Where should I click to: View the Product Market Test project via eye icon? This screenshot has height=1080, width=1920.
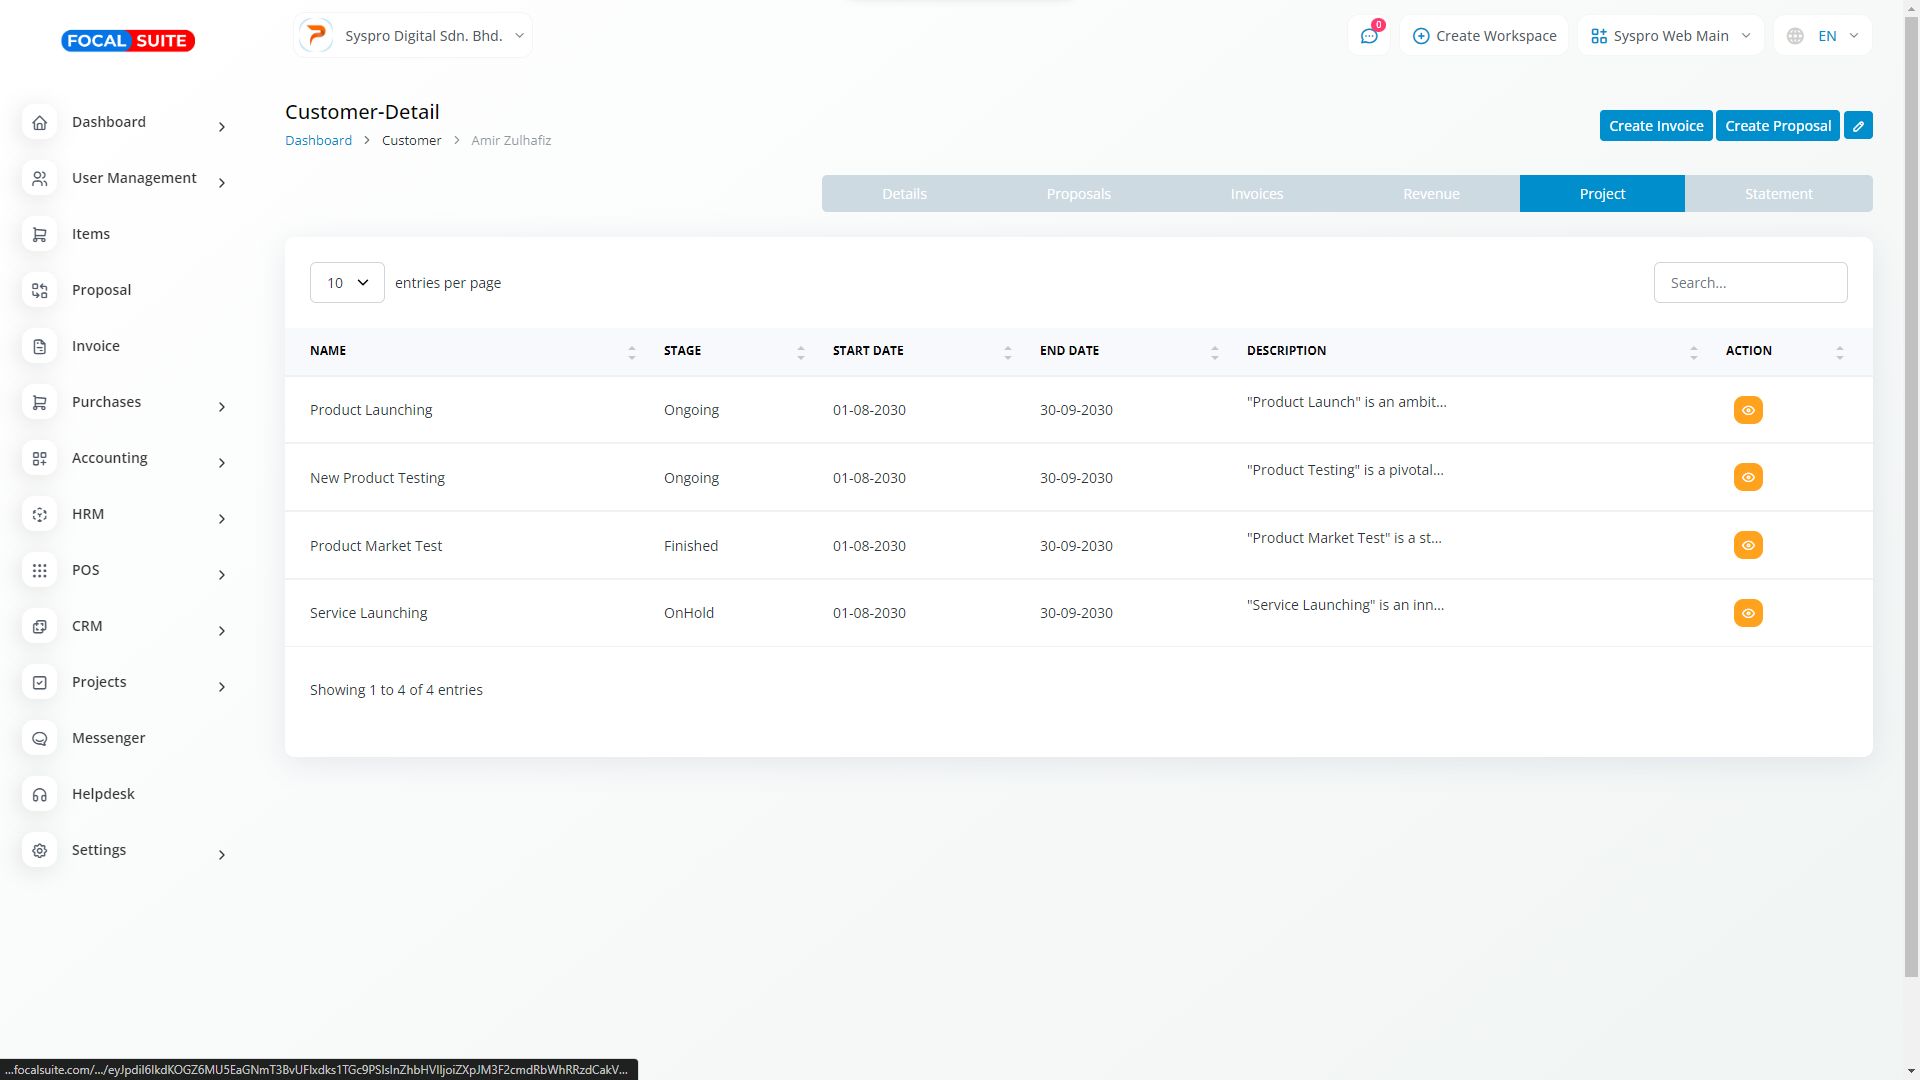pos(1747,545)
